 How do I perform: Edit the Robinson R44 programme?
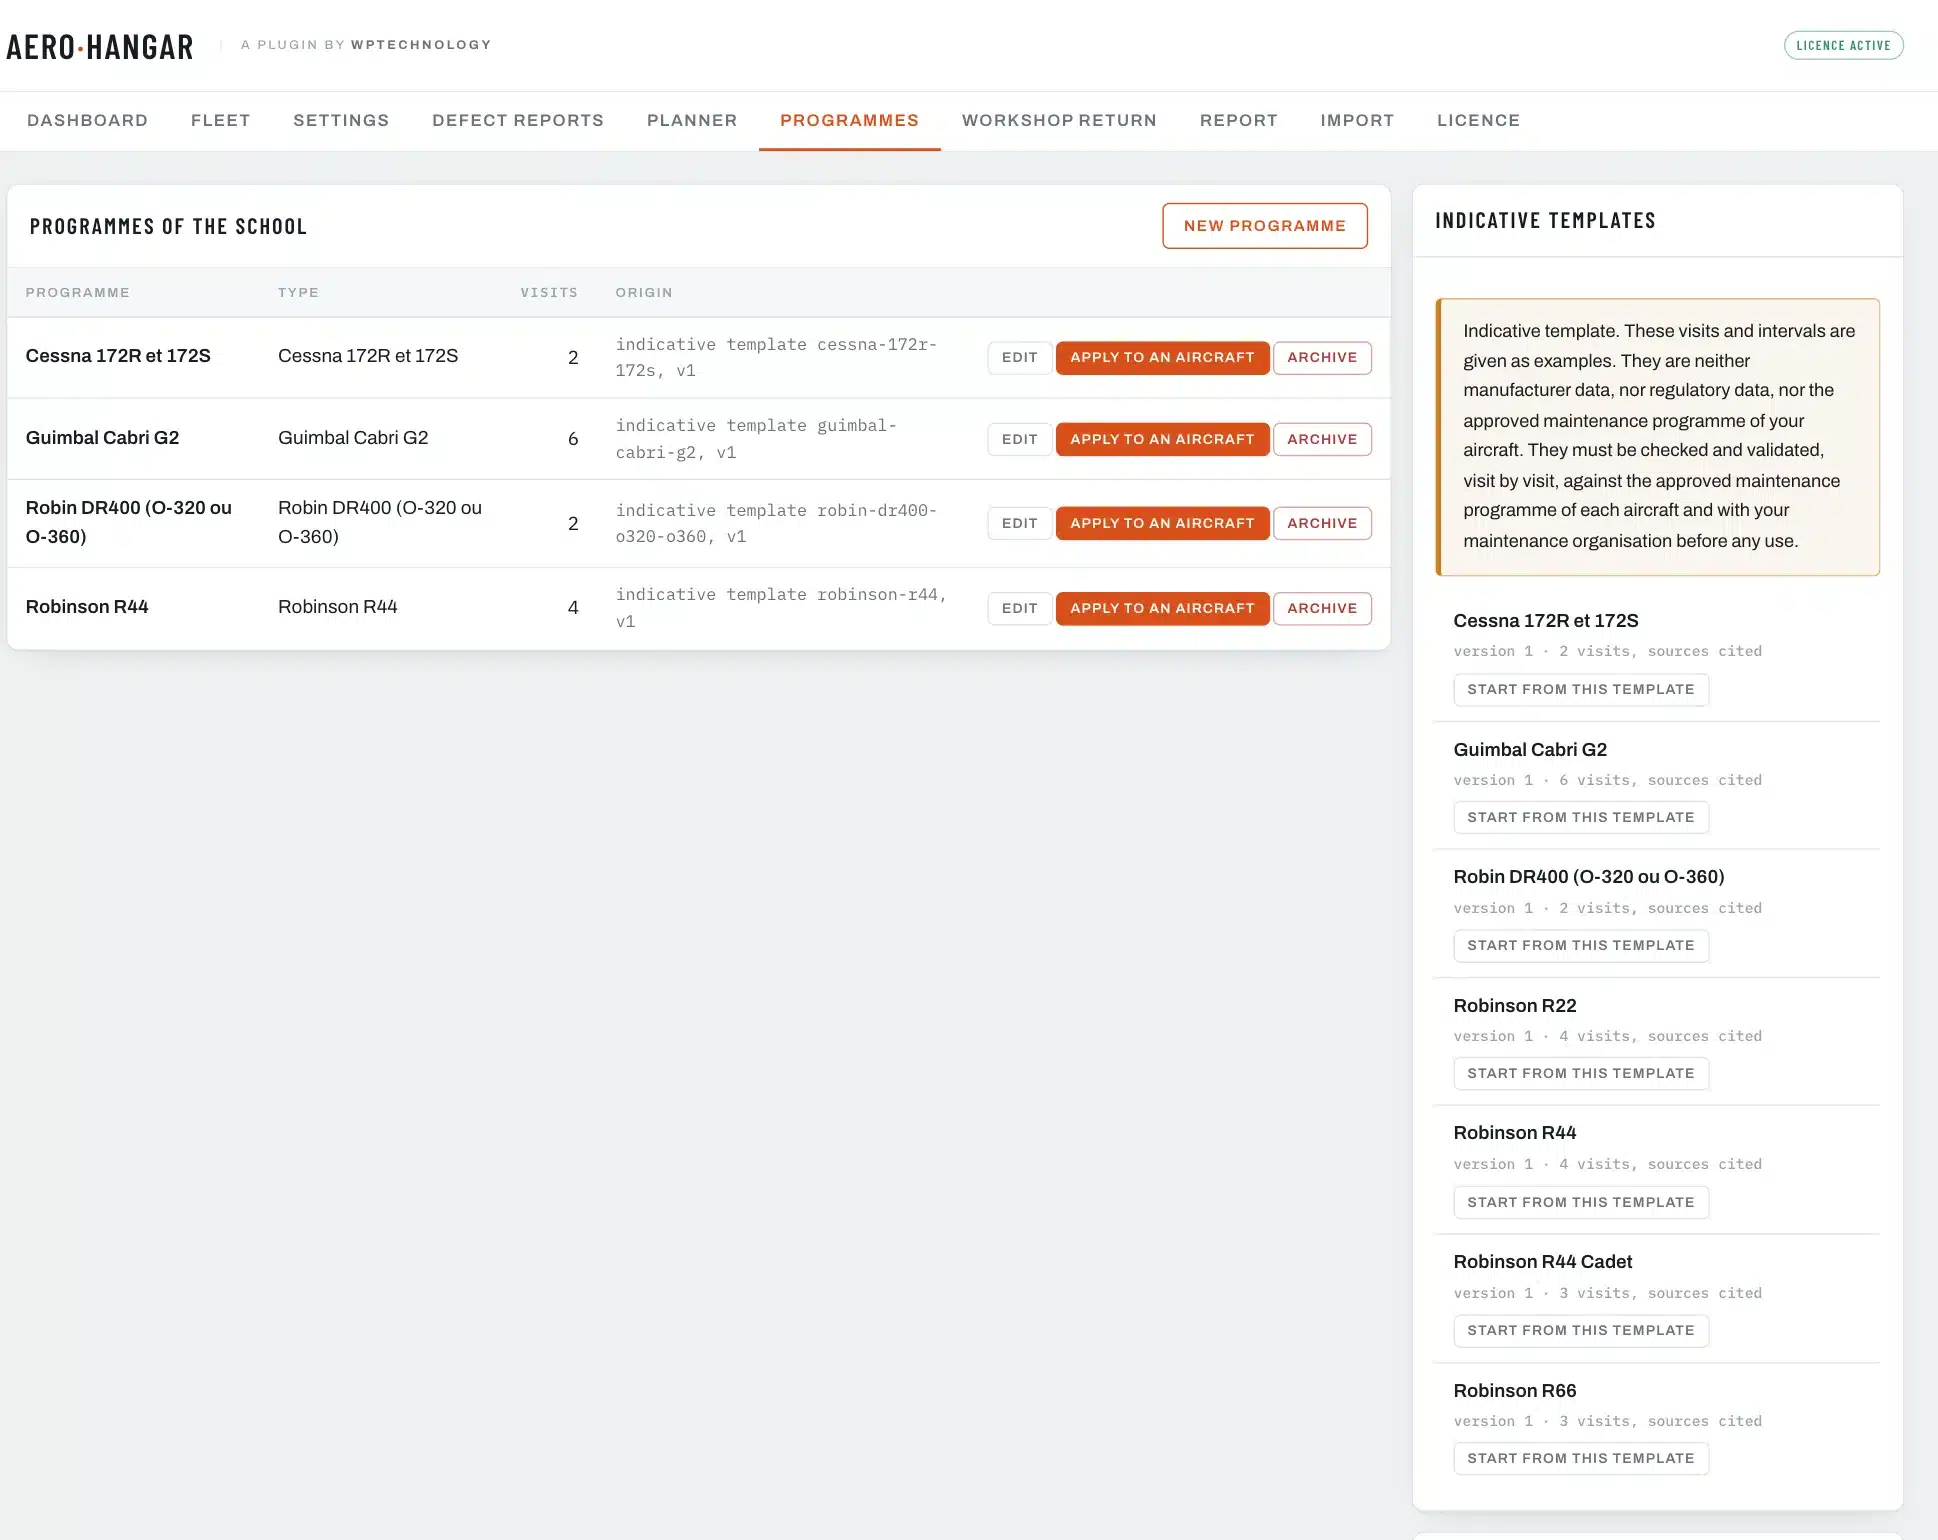click(x=1019, y=608)
